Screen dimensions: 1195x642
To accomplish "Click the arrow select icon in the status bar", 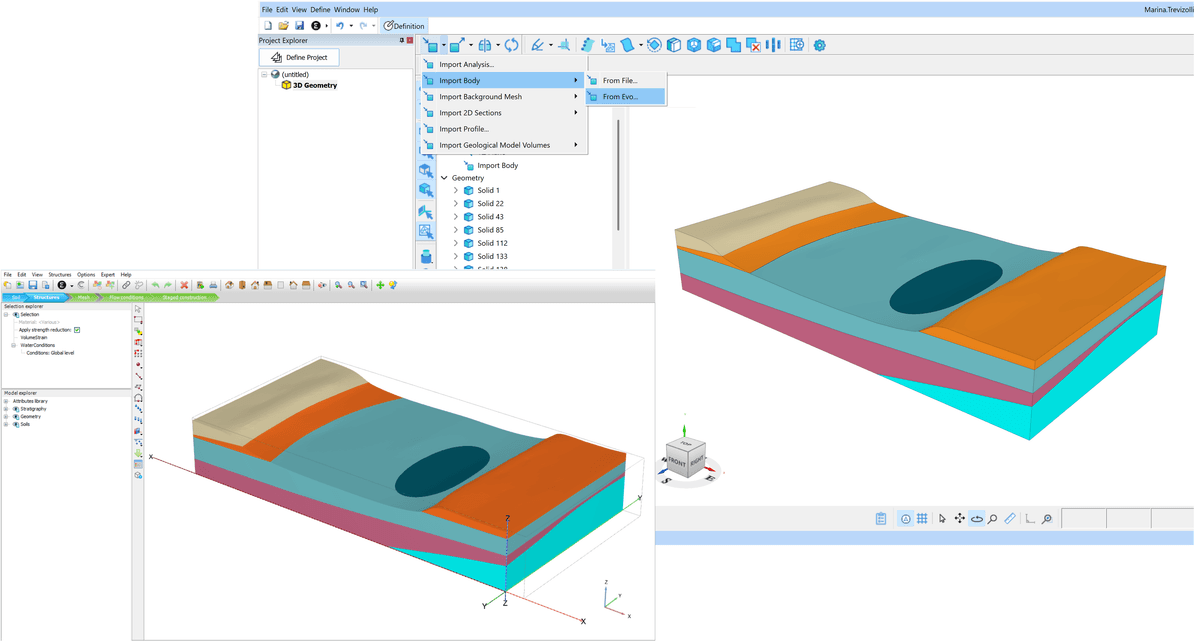I will click(942, 518).
